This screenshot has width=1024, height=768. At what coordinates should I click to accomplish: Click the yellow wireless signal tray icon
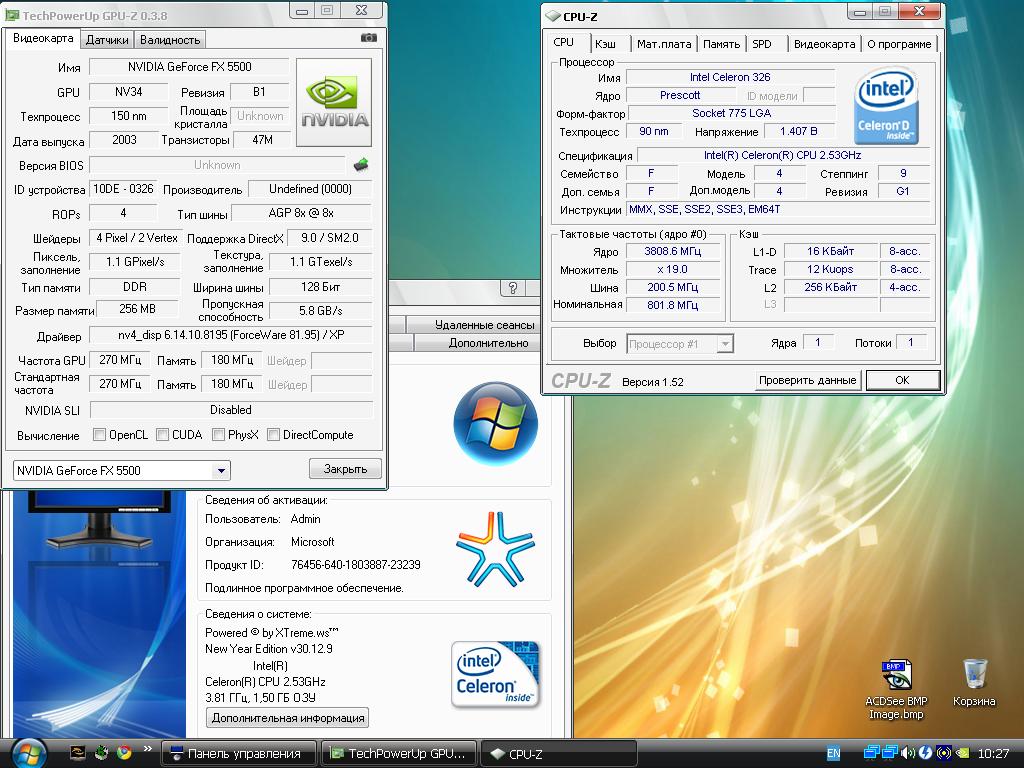pos(943,753)
